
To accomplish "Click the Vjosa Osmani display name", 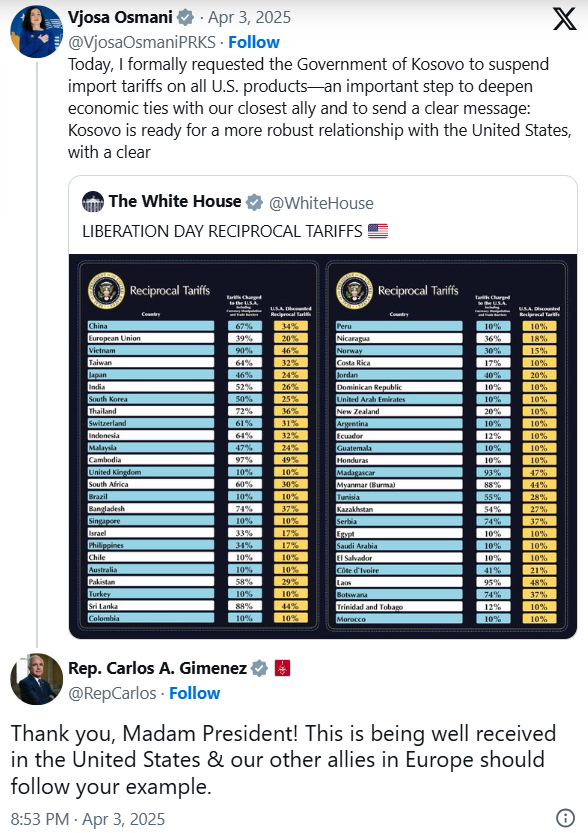I will pos(120,18).
